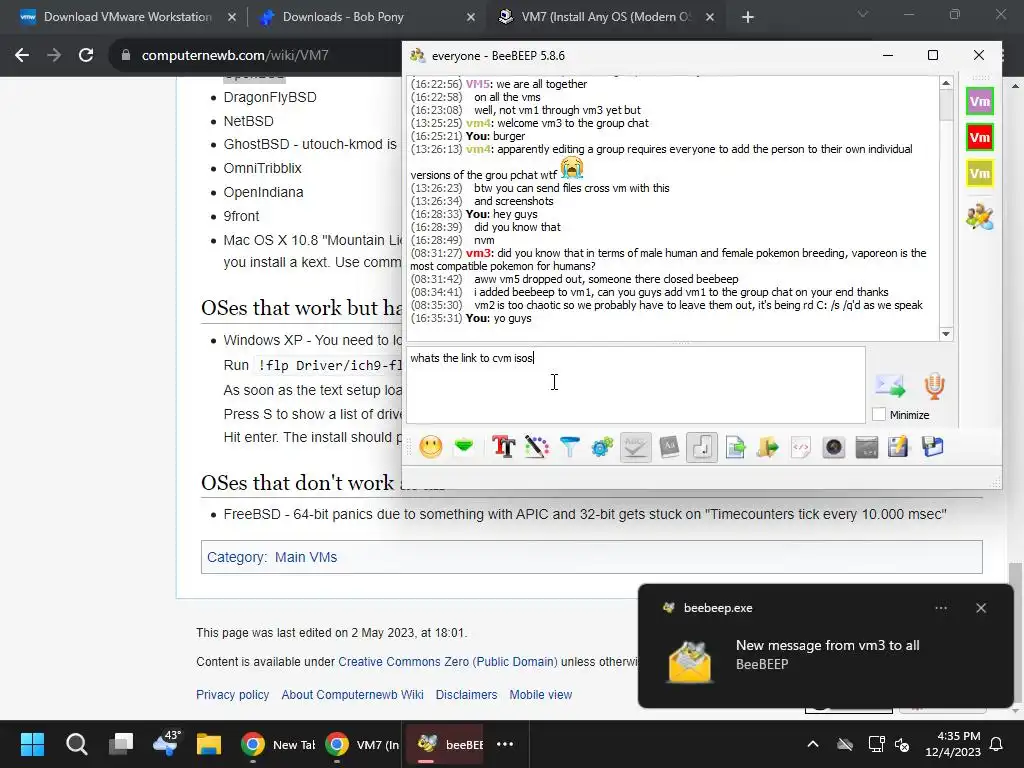Open the Main VMs category link
This screenshot has width=1024, height=768.
pyautogui.click(x=306, y=557)
